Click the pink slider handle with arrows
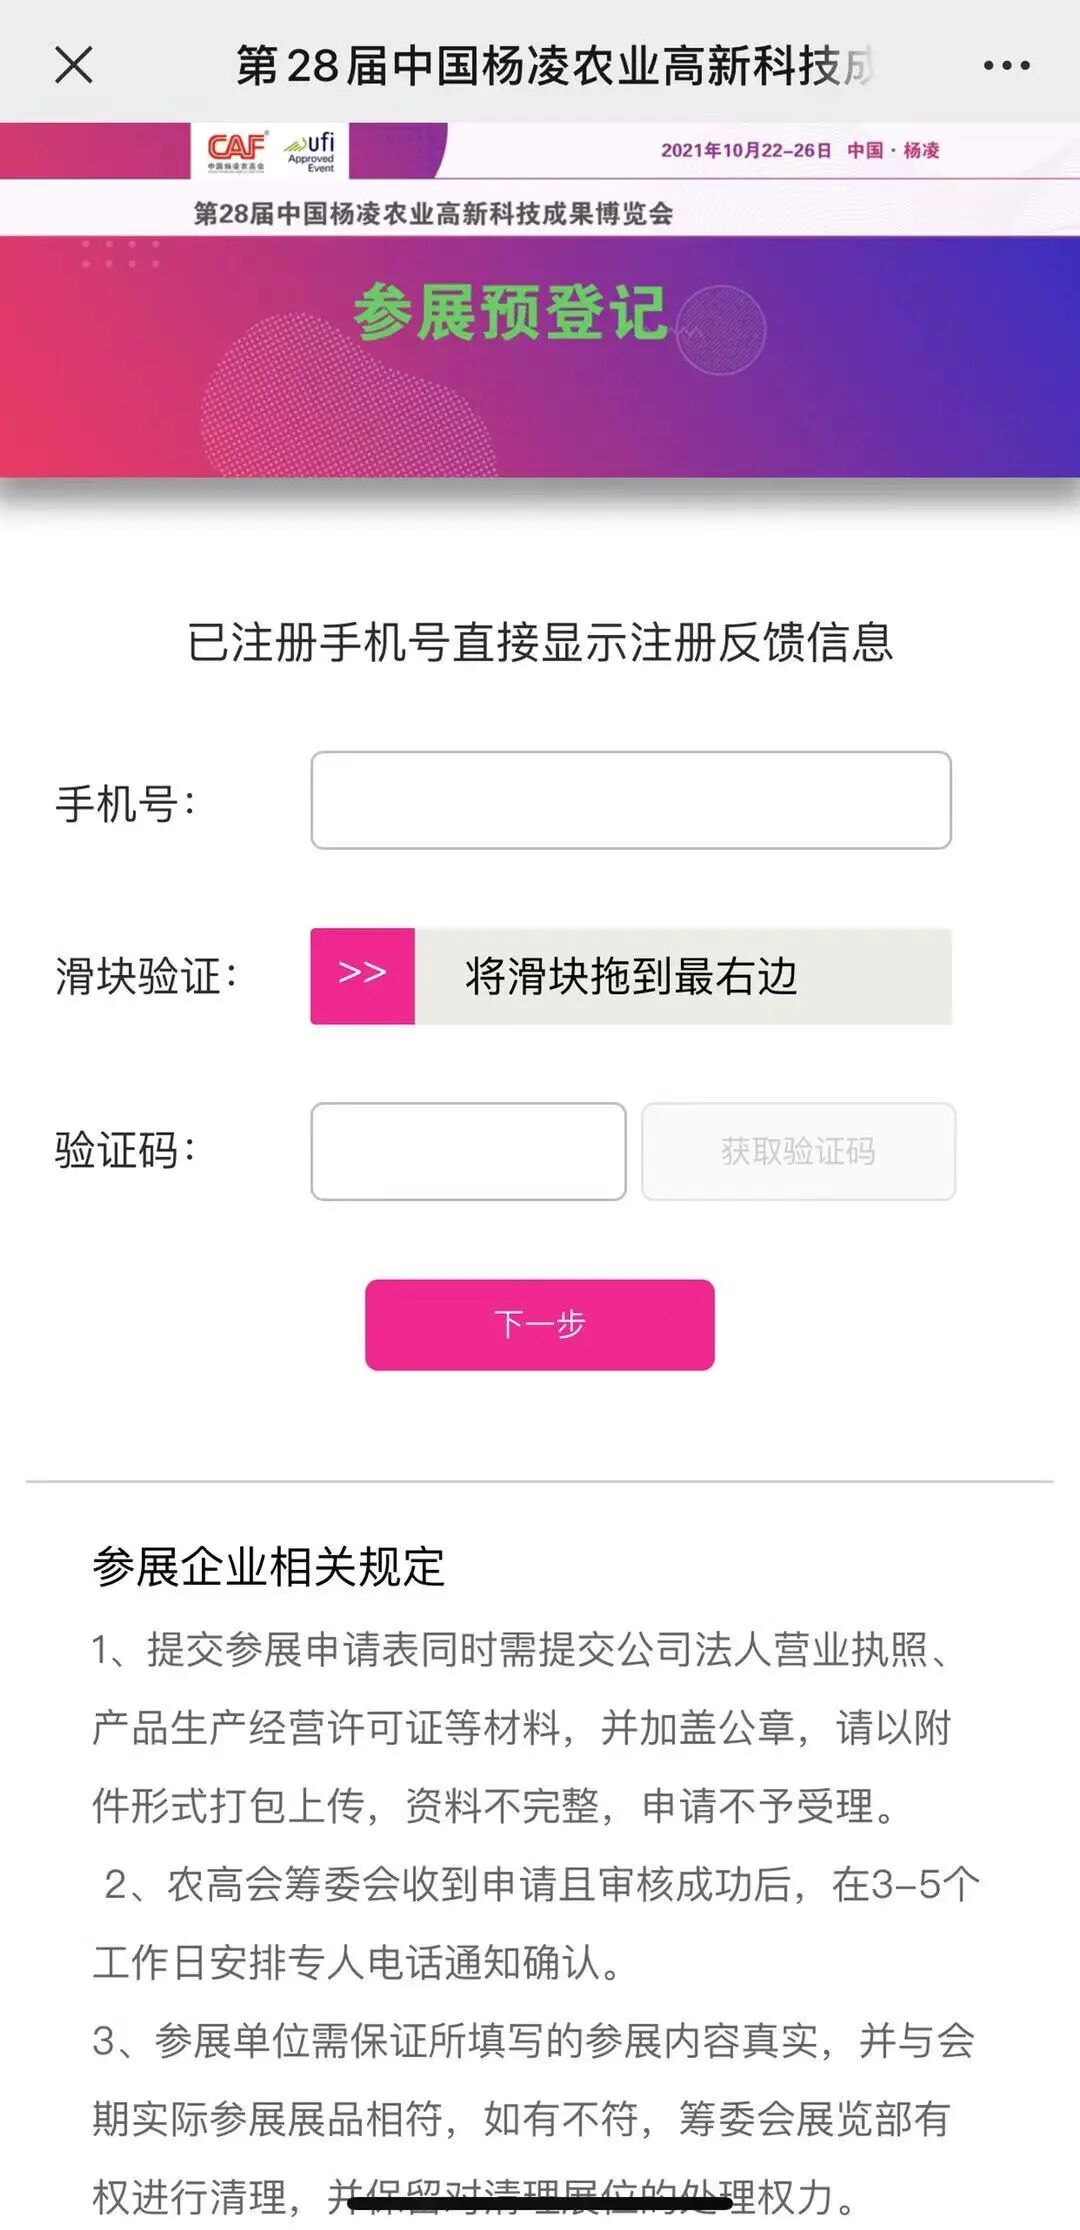This screenshot has height=2230, width=1080. click(x=362, y=976)
